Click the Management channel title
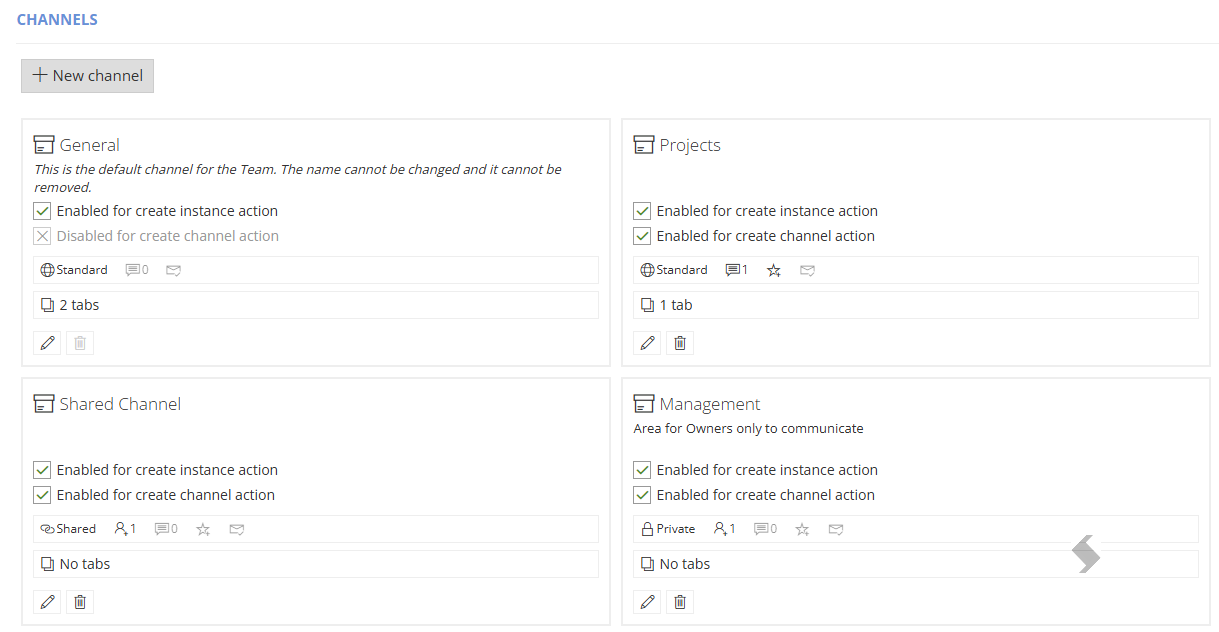 pyautogui.click(x=710, y=404)
